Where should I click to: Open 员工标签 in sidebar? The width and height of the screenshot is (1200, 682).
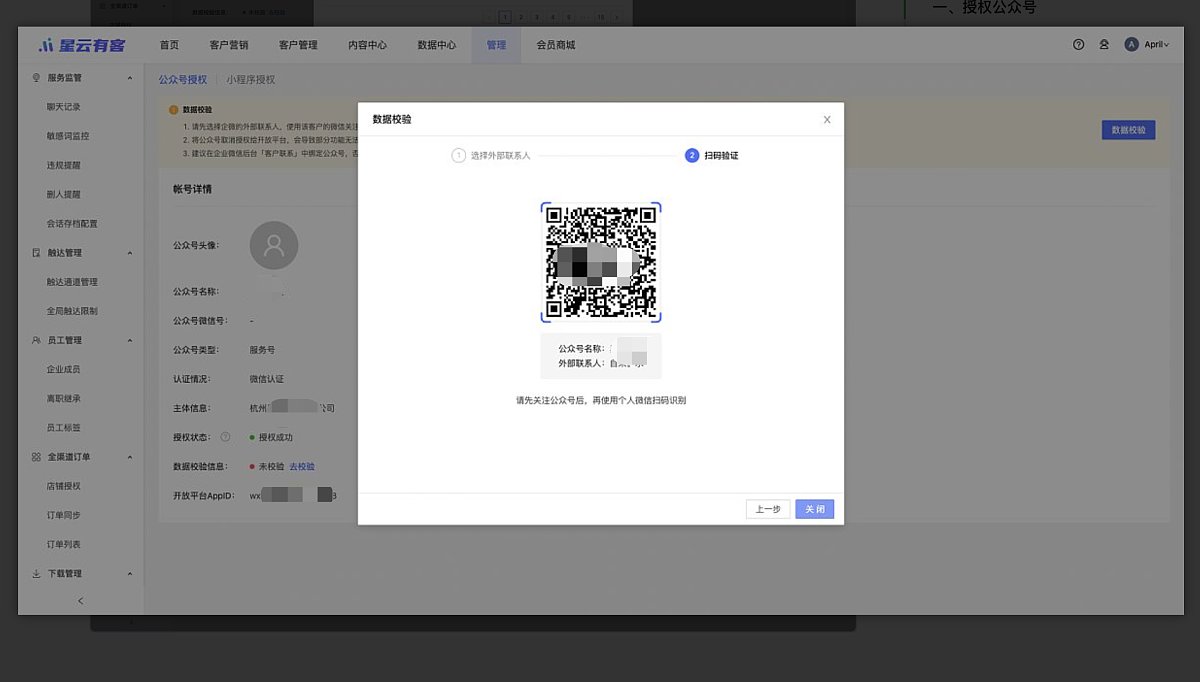[x=63, y=428]
